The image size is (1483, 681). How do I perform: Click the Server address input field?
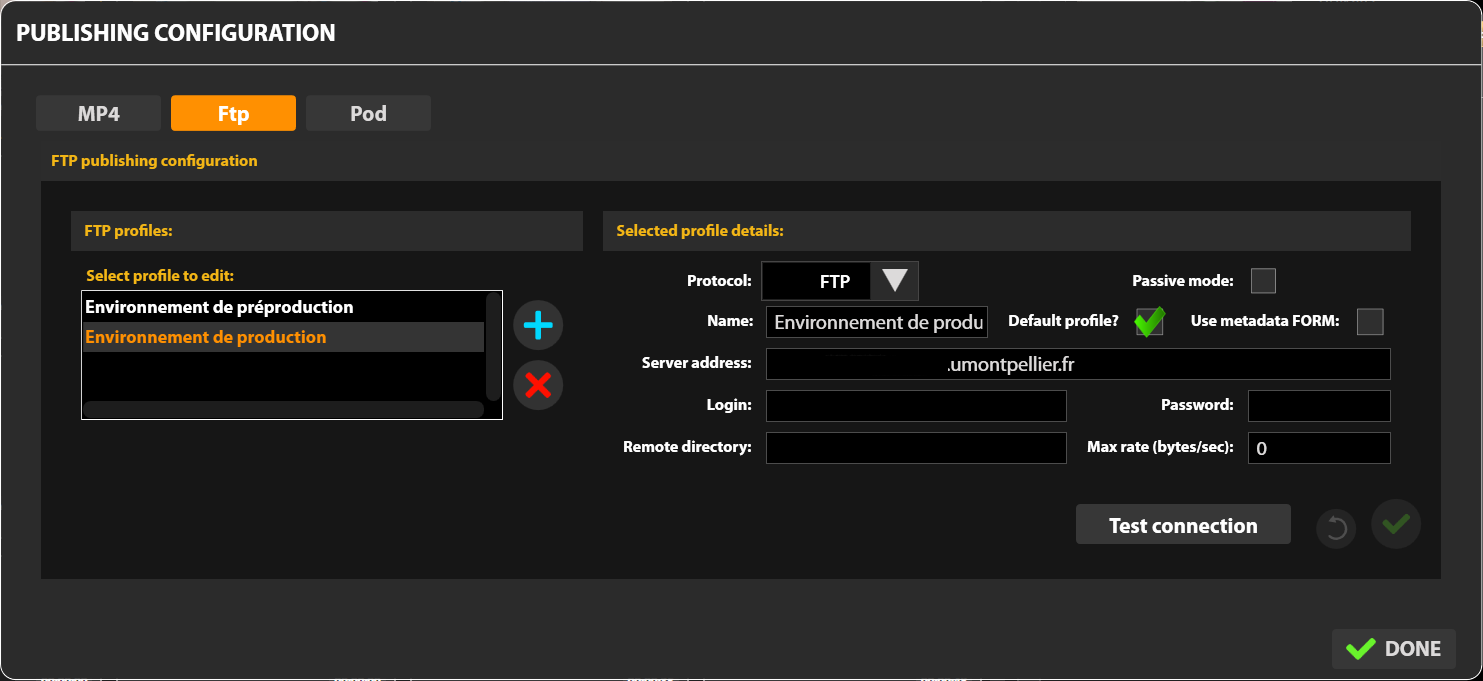click(x=1077, y=364)
